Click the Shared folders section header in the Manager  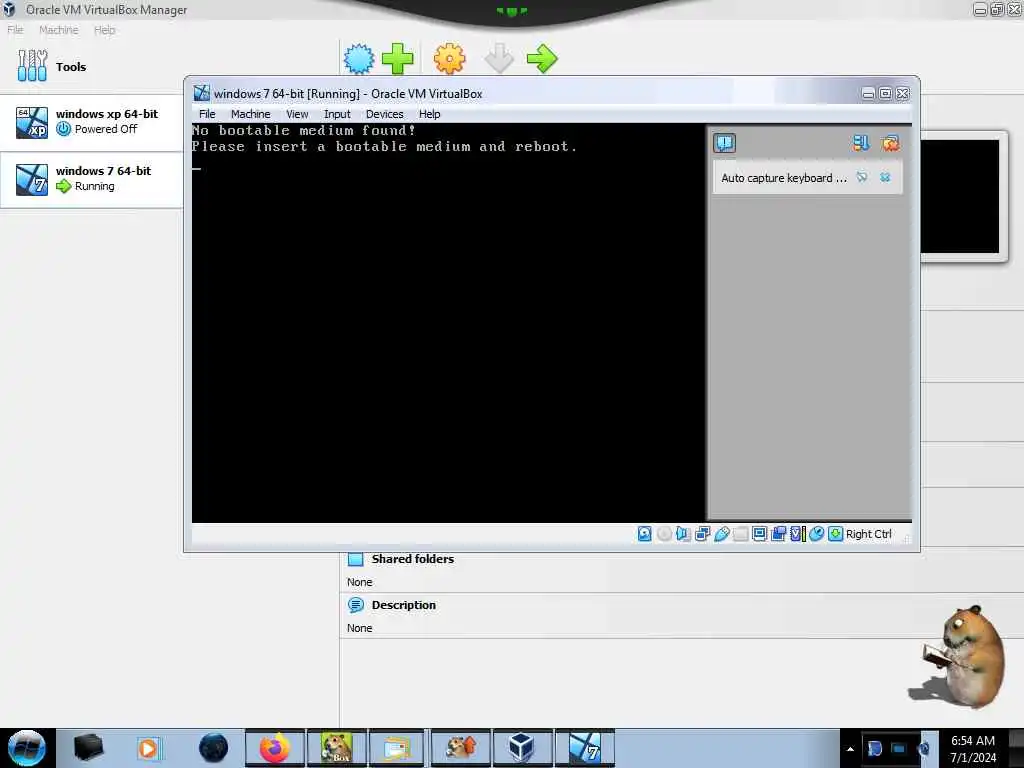tap(413, 559)
